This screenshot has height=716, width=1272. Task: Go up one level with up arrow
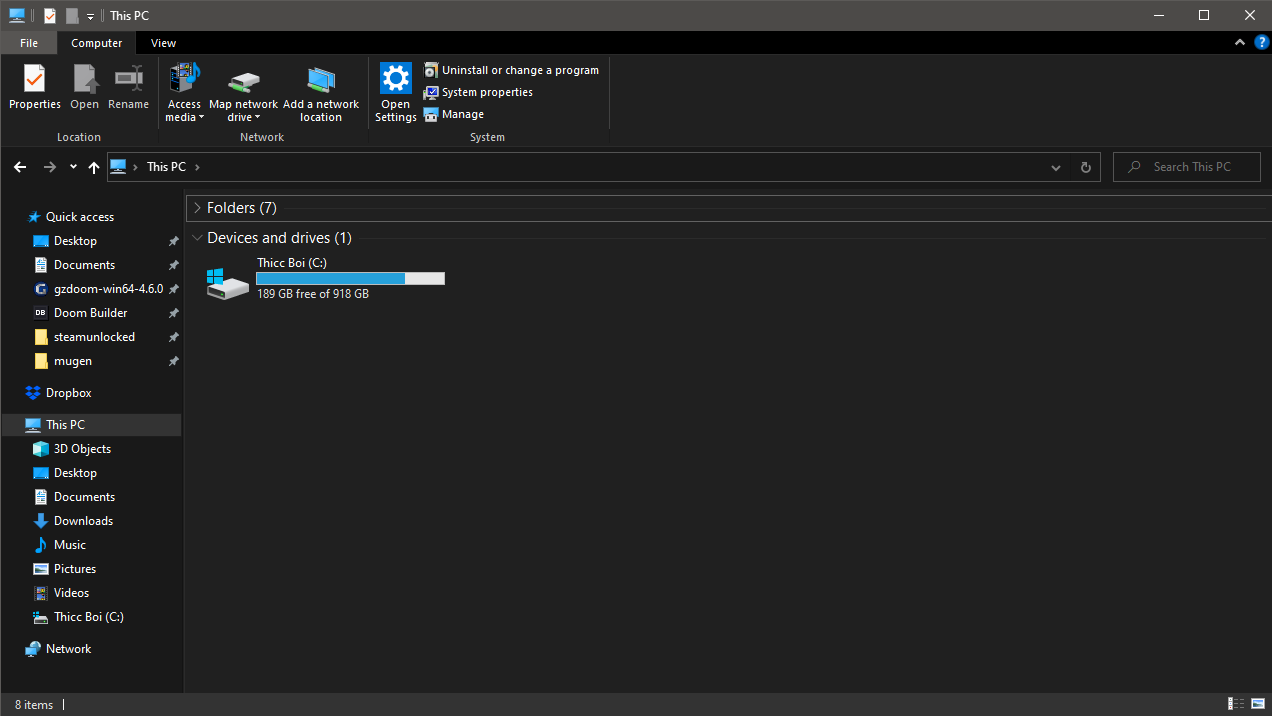(94, 168)
